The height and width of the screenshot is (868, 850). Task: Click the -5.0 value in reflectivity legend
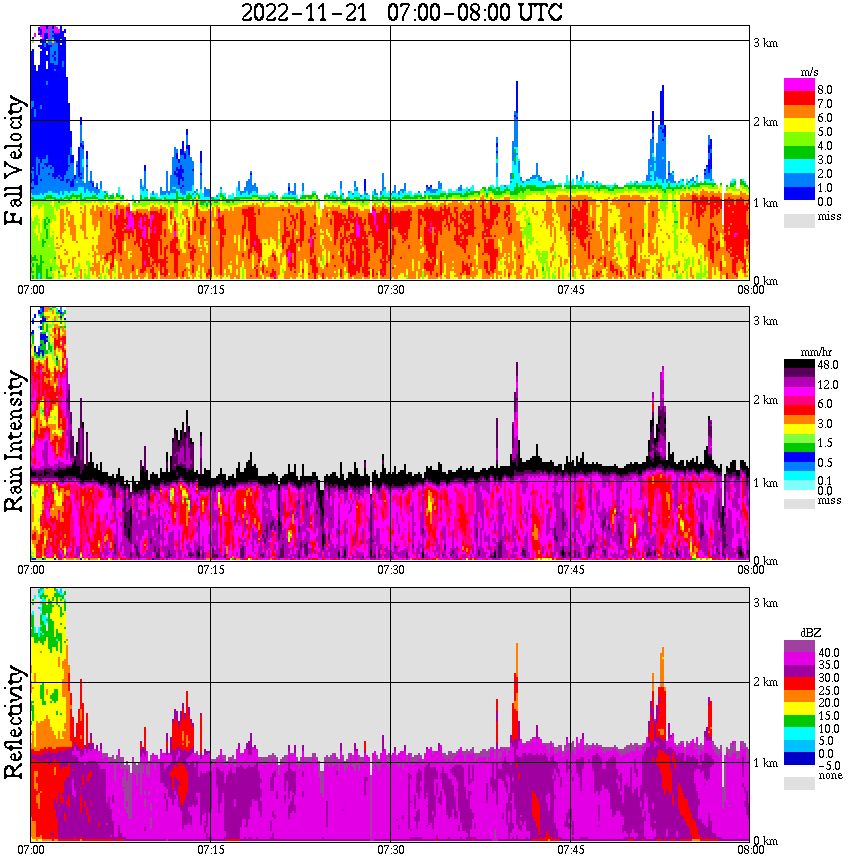pyautogui.click(x=829, y=766)
